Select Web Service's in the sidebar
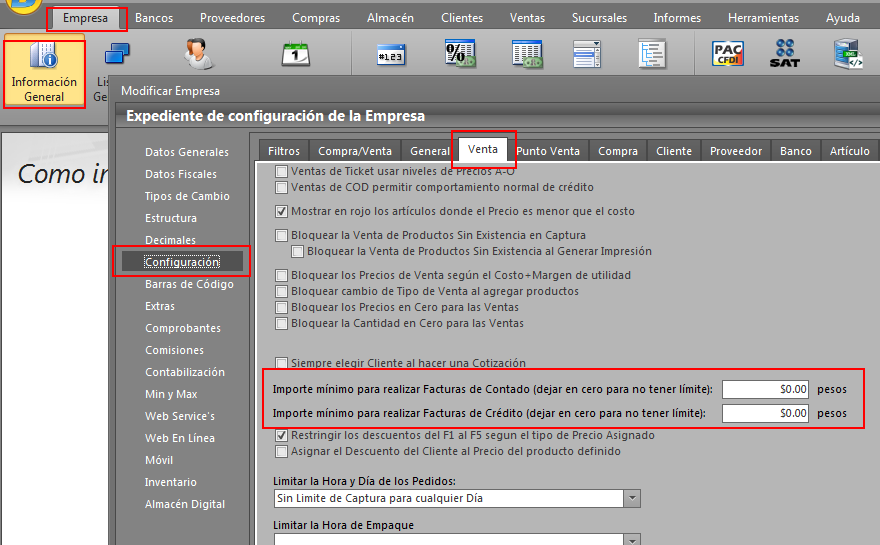 [180, 416]
